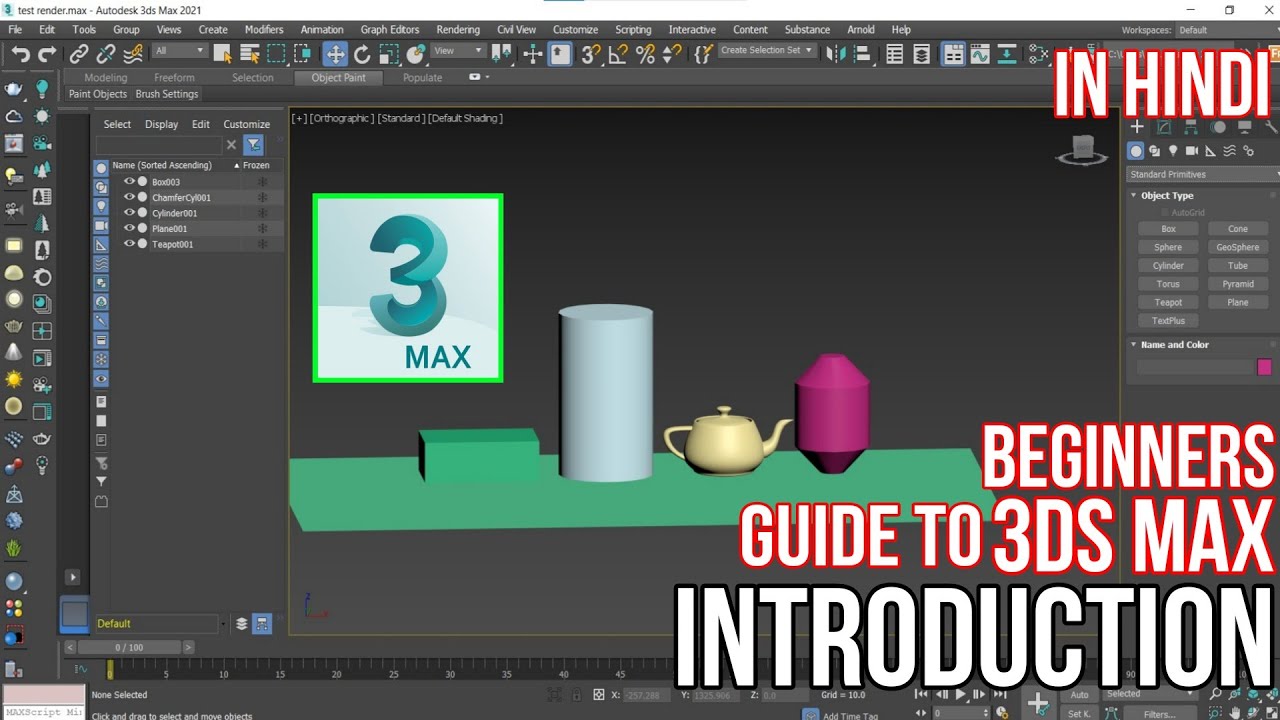The height and width of the screenshot is (720, 1280).
Task: Switch to the Modeling ribbon tab
Action: click(106, 78)
